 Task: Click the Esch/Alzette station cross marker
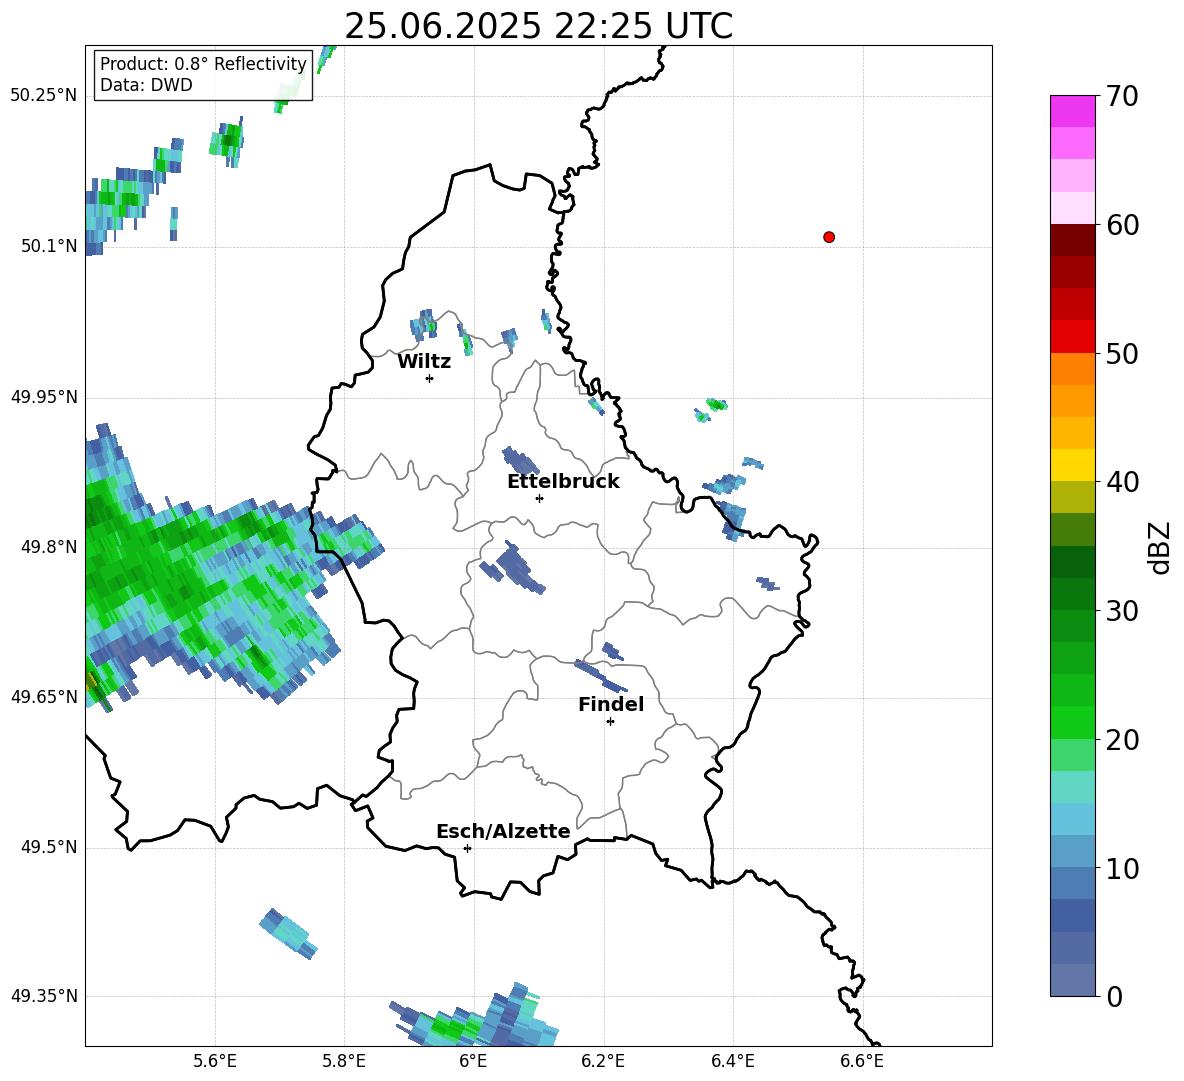coord(467,848)
